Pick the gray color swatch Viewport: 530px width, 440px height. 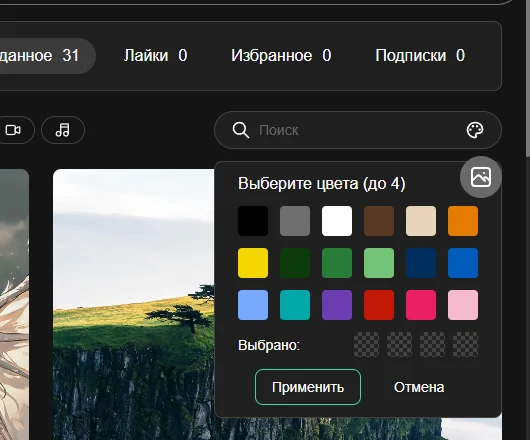coord(295,221)
